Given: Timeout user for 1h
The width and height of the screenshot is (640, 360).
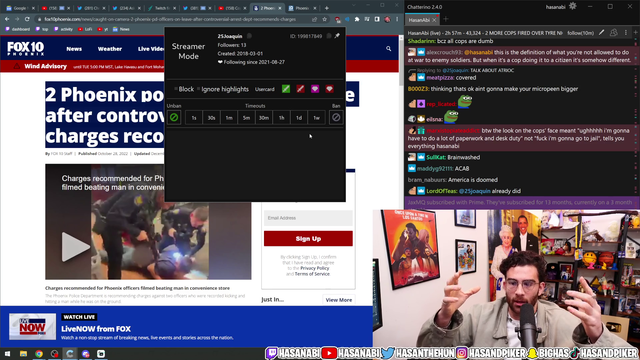Looking at the screenshot, I should (x=282, y=118).
